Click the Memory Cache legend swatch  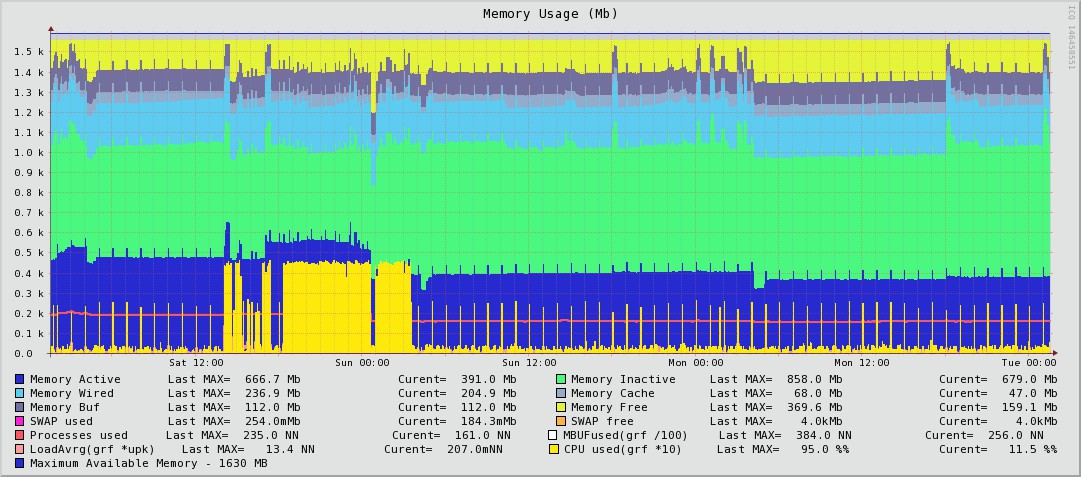click(x=560, y=393)
